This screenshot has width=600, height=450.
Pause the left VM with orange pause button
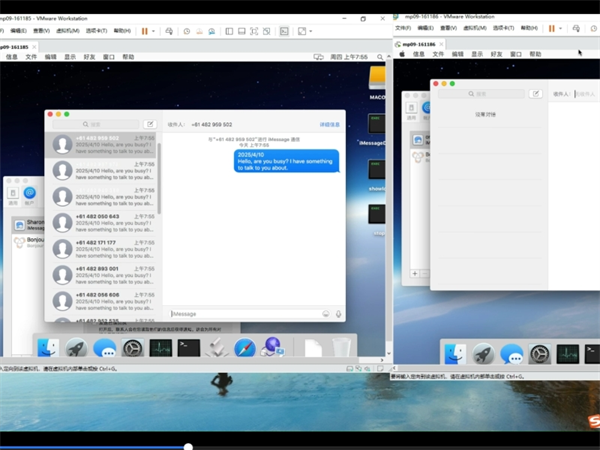click(144, 31)
